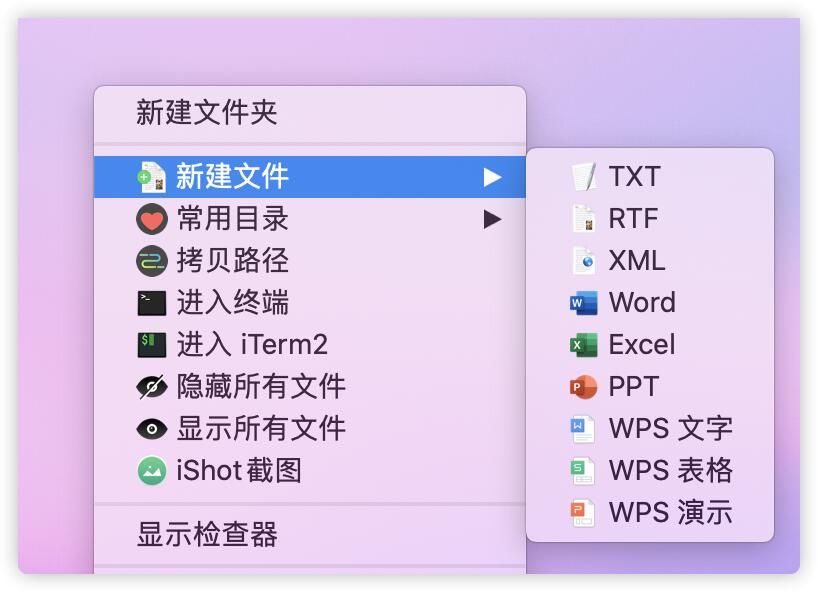Choose 进入 iTerm2 from the menu

coord(310,345)
